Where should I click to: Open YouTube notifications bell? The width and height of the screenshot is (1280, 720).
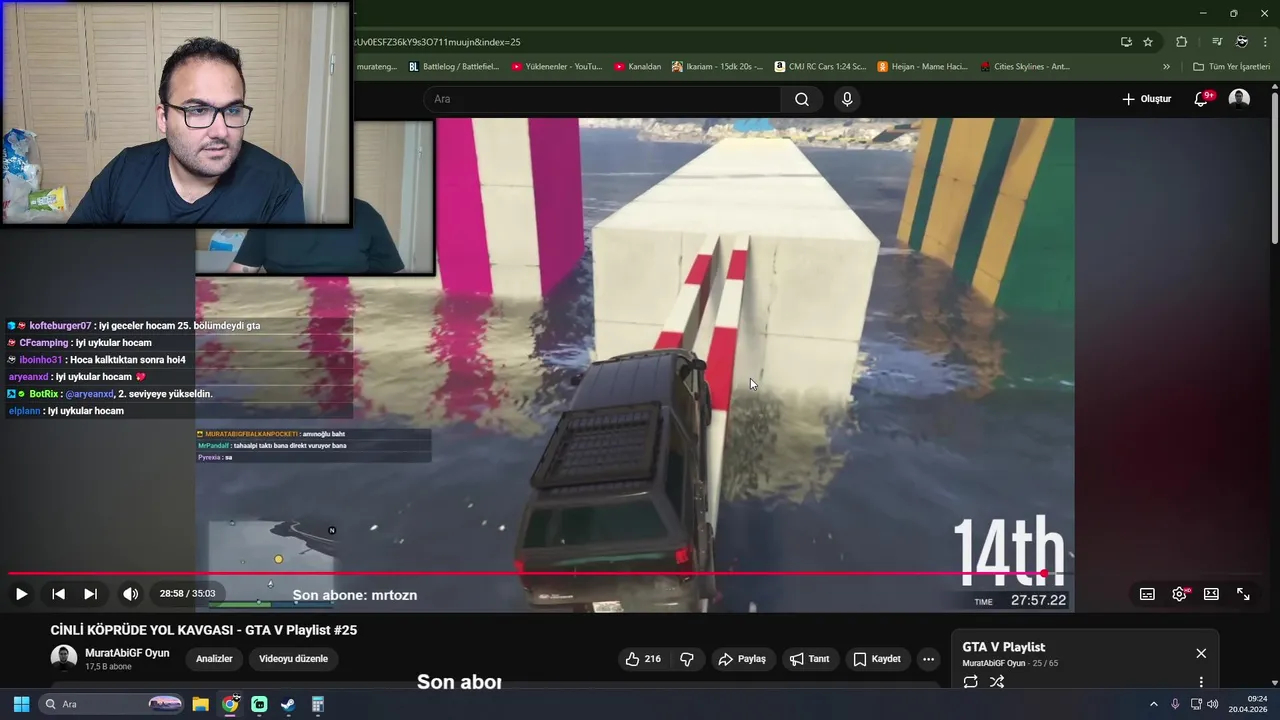click(x=1202, y=99)
